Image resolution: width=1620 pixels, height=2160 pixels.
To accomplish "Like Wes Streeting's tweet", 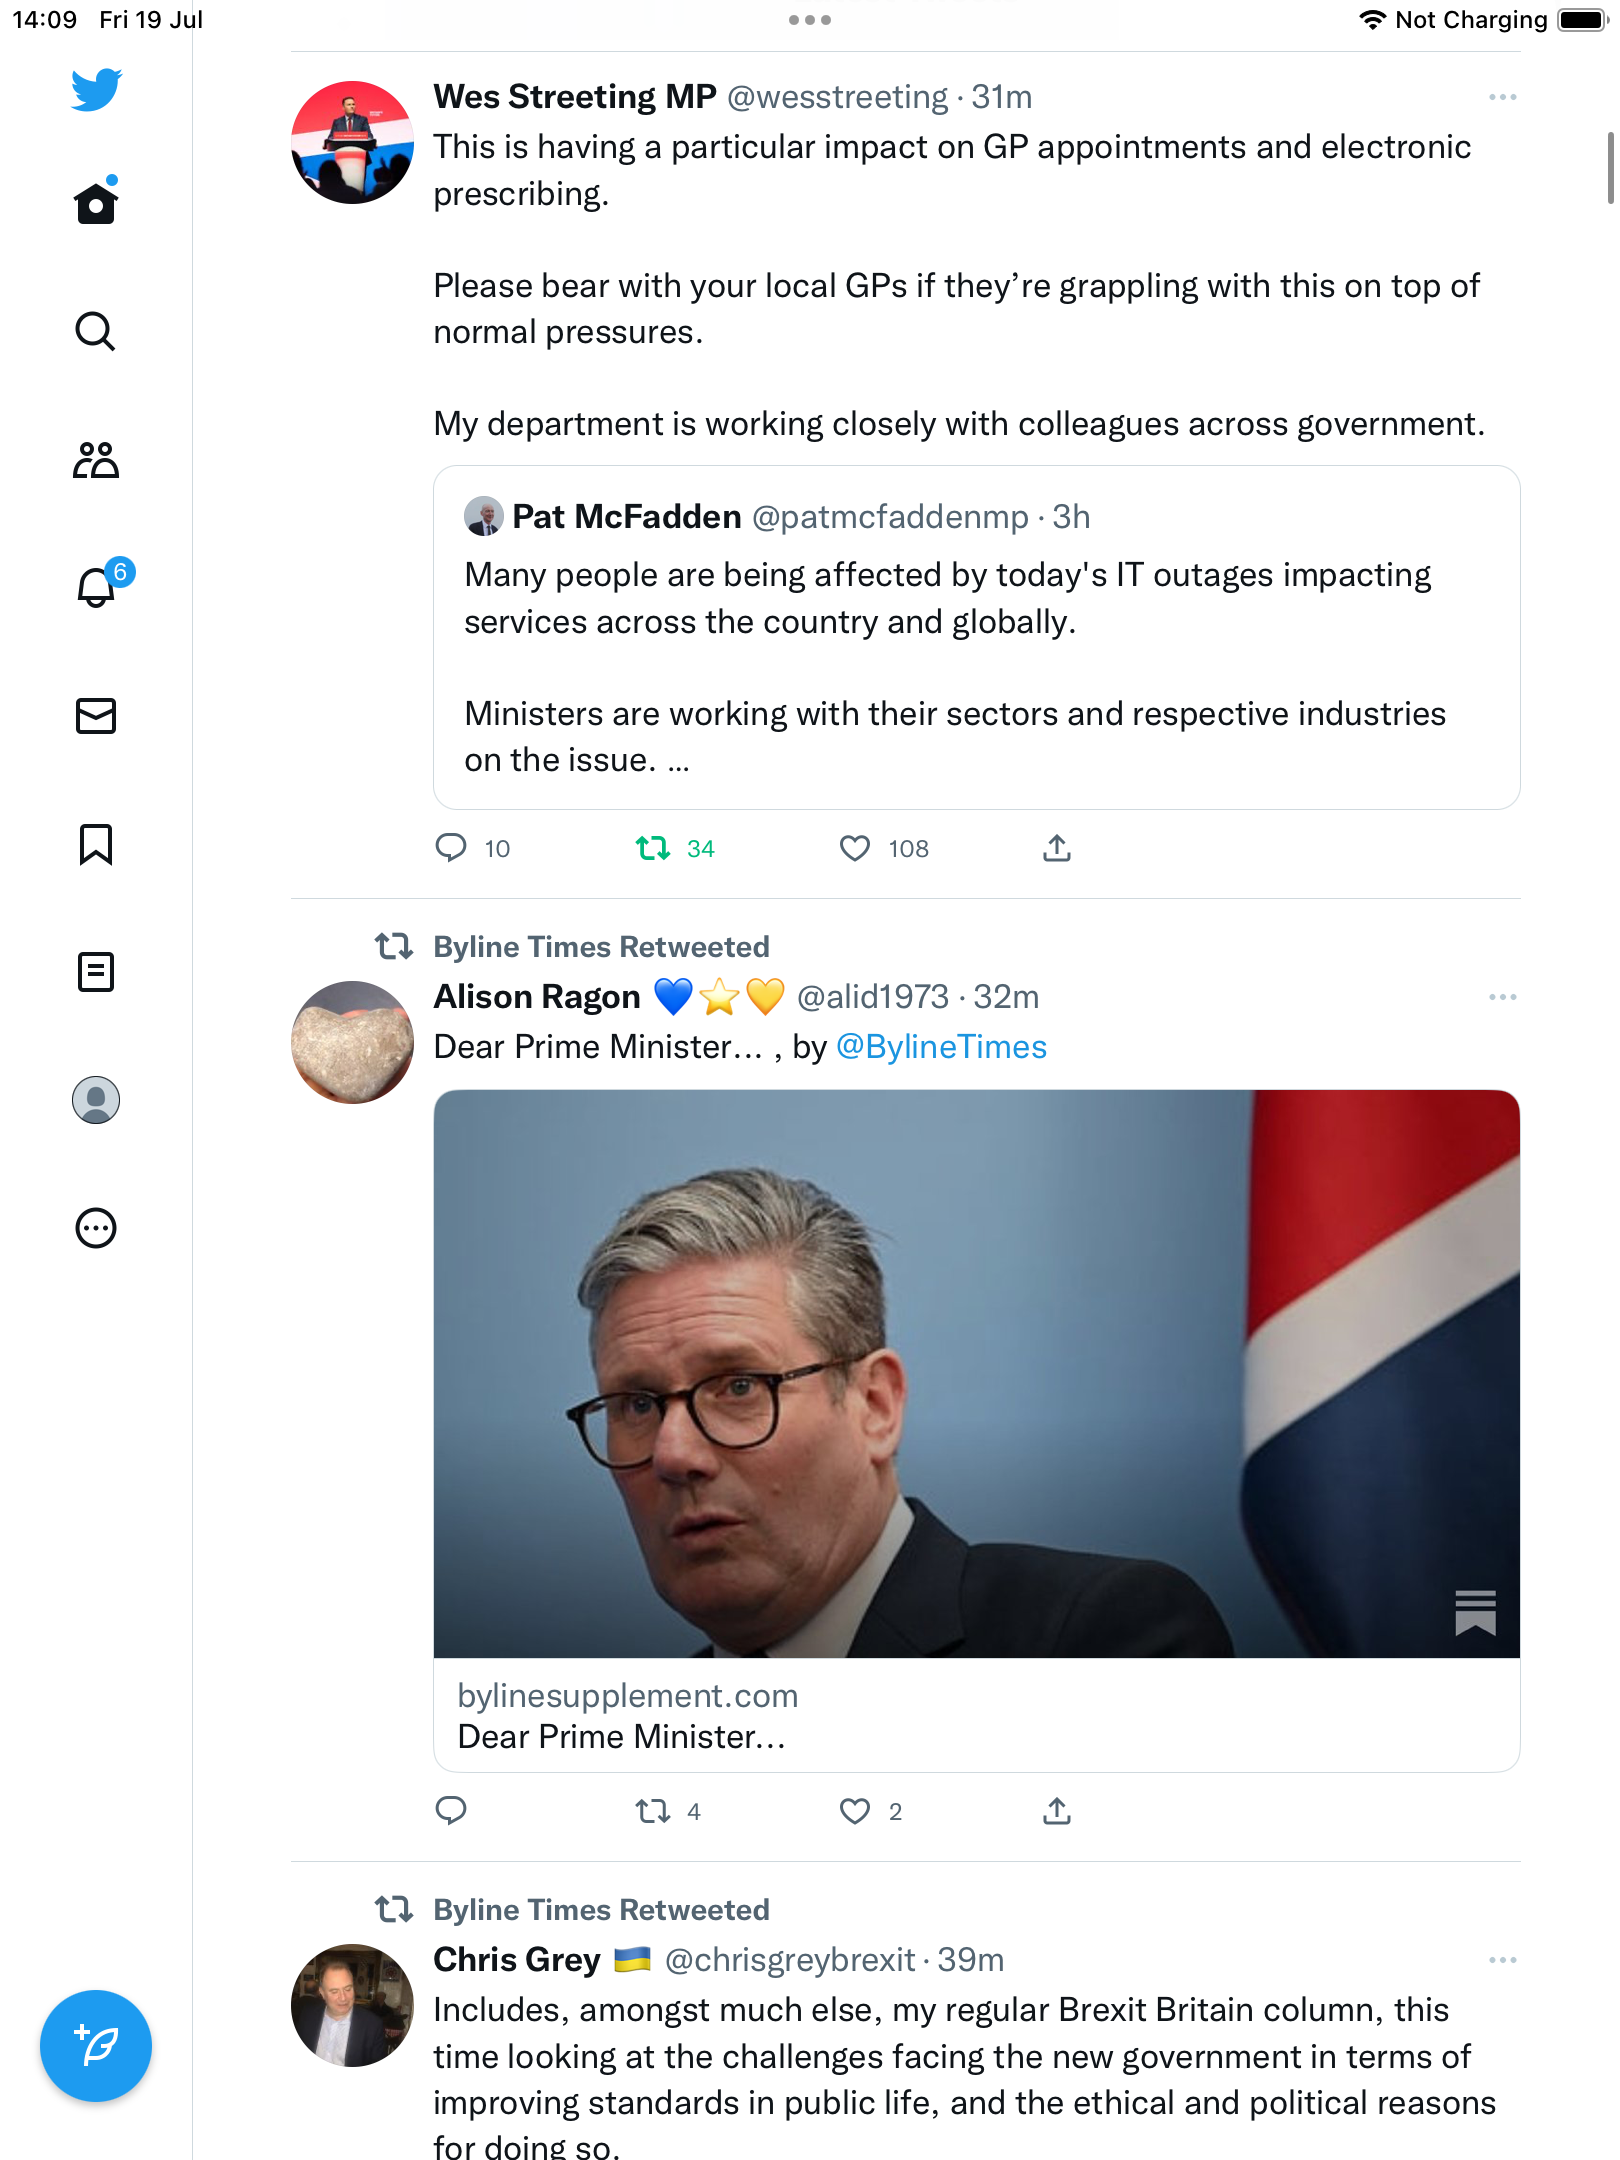I will (x=855, y=849).
